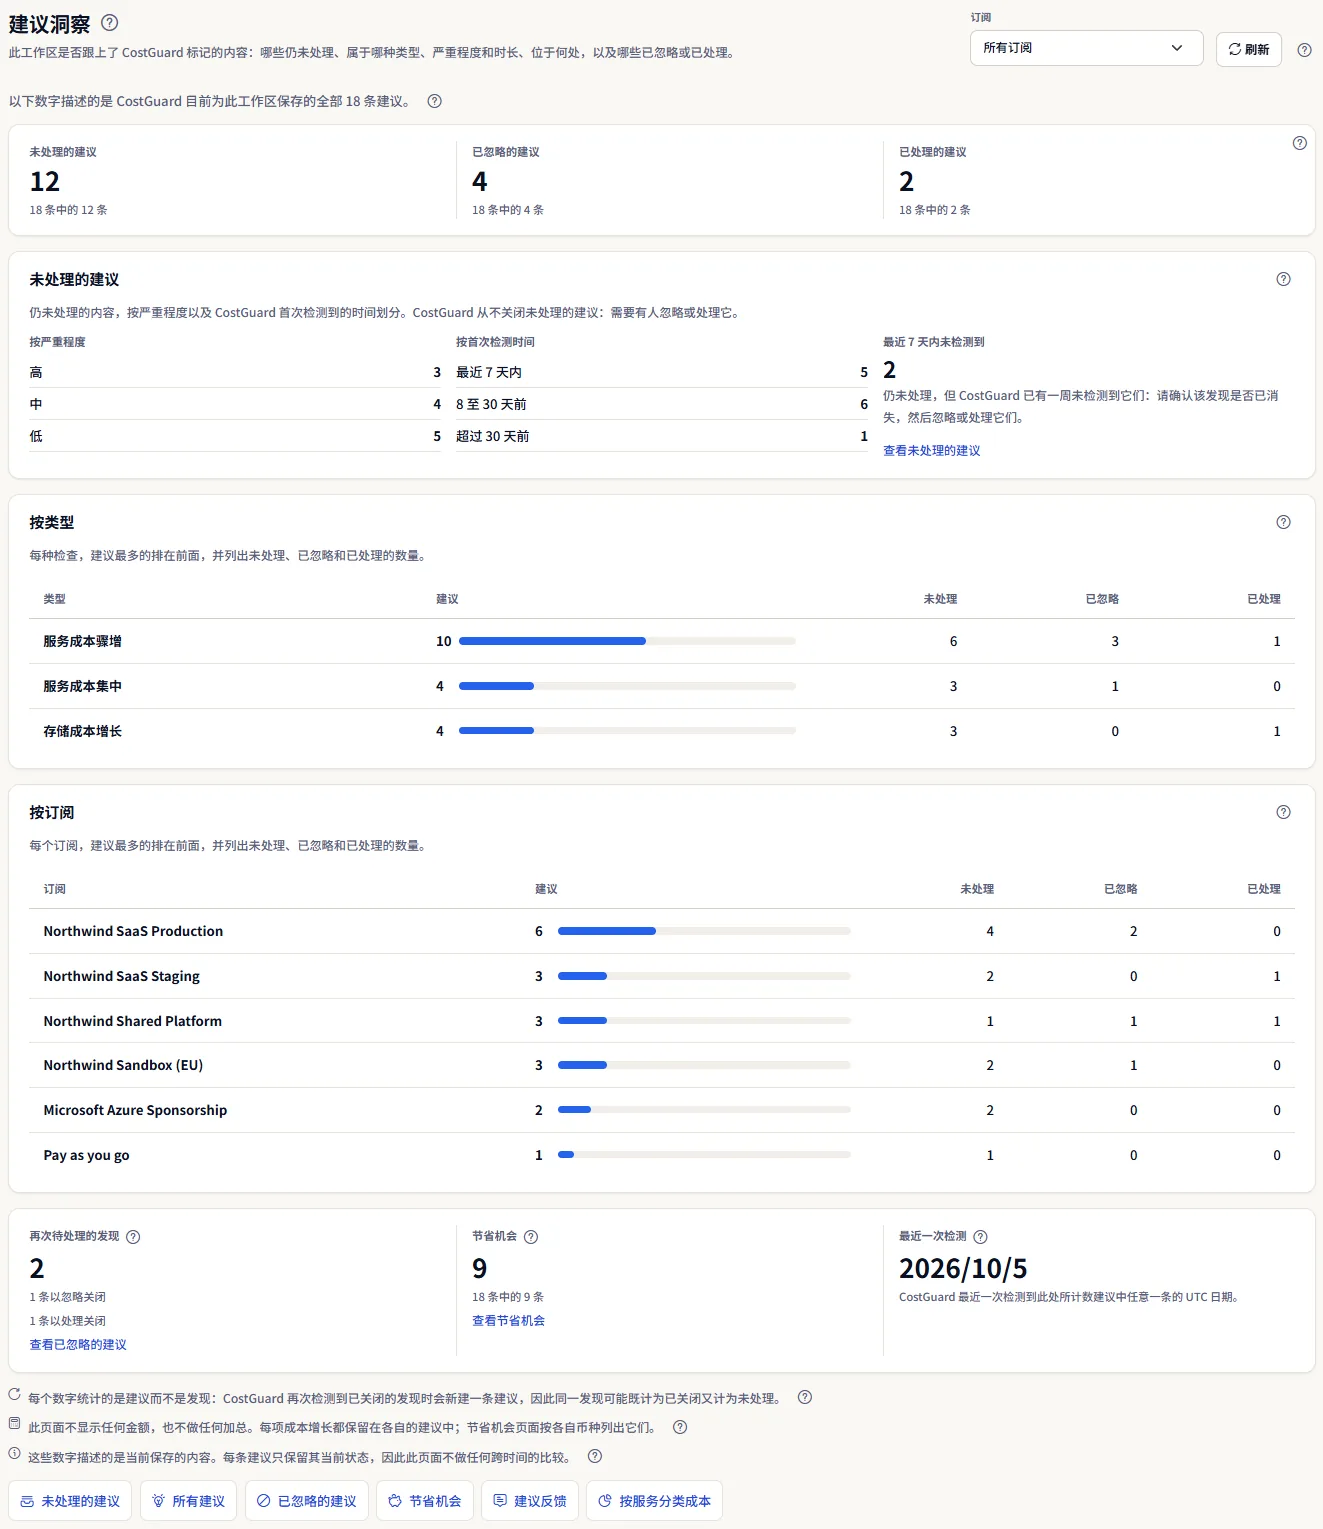This screenshot has width=1323, height=1529.
Task: Open the 查看已忽略的建议 link
Action: (78, 1345)
